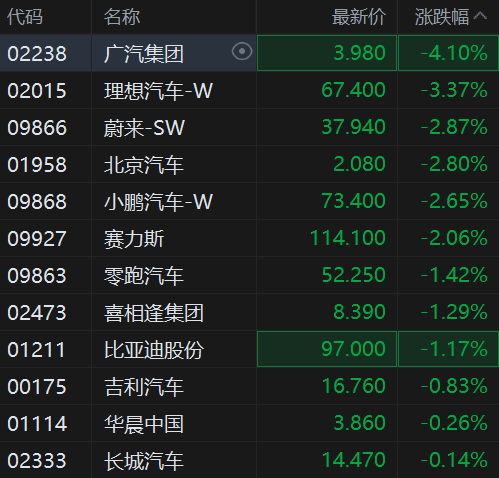499x478 pixels.
Task: Click the -2.06% change value
Action: (x=454, y=238)
